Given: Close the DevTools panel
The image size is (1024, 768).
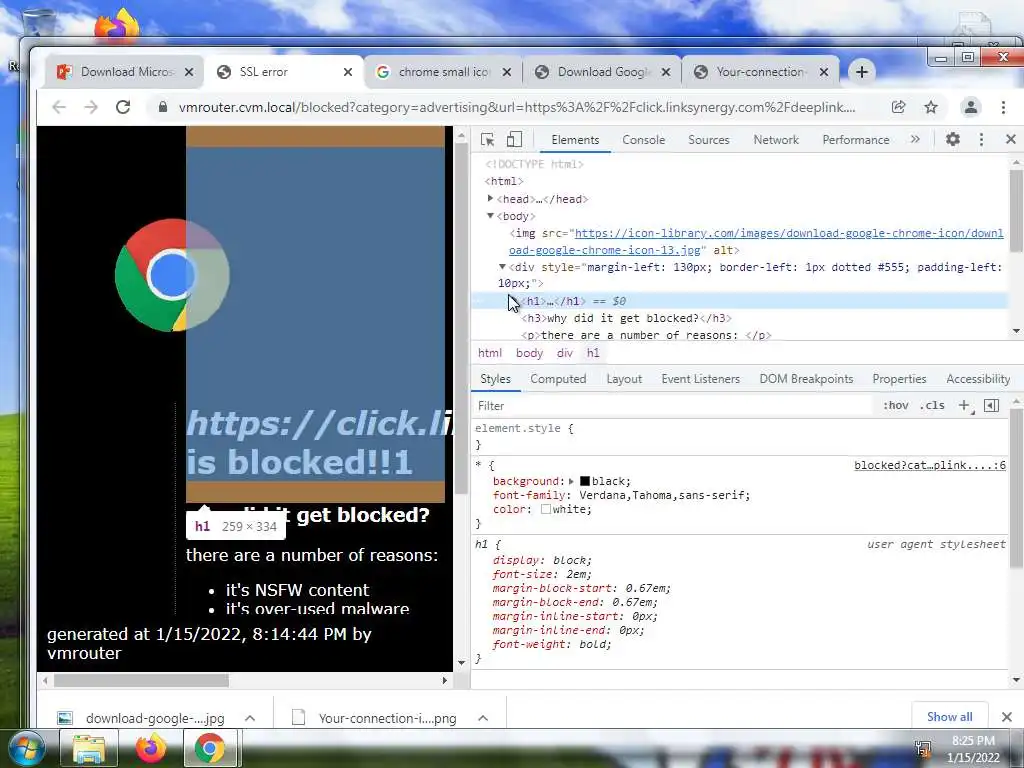Looking at the screenshot, I should (x=1011, y=139).
